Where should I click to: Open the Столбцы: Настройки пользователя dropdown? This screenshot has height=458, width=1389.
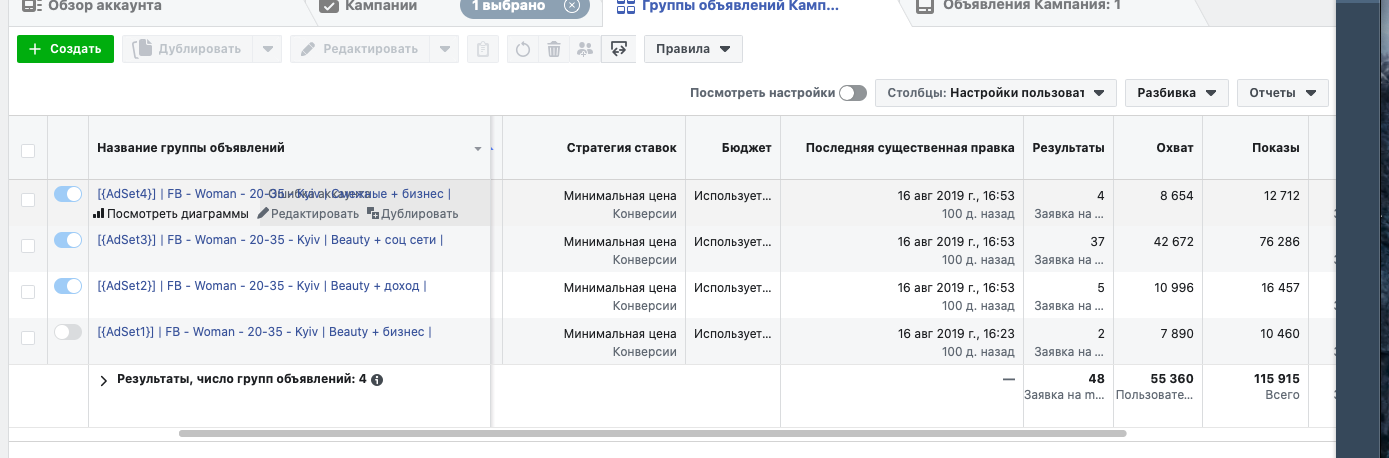tap(996, 93)
